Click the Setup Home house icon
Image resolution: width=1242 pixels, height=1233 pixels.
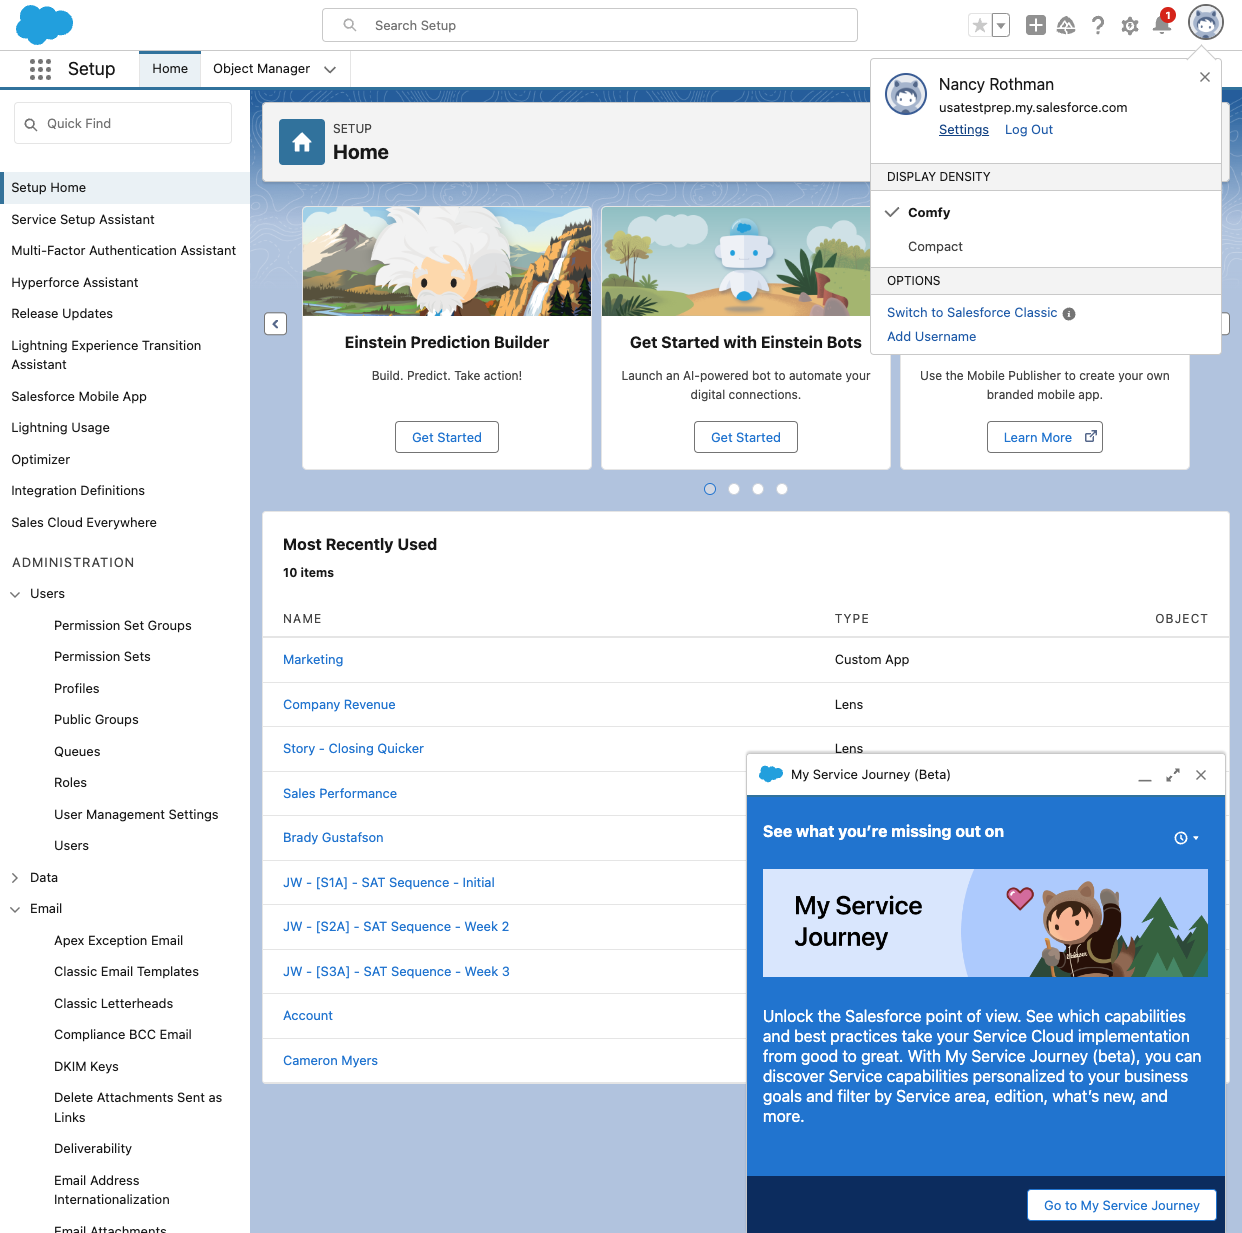click(x=302, y=142)
